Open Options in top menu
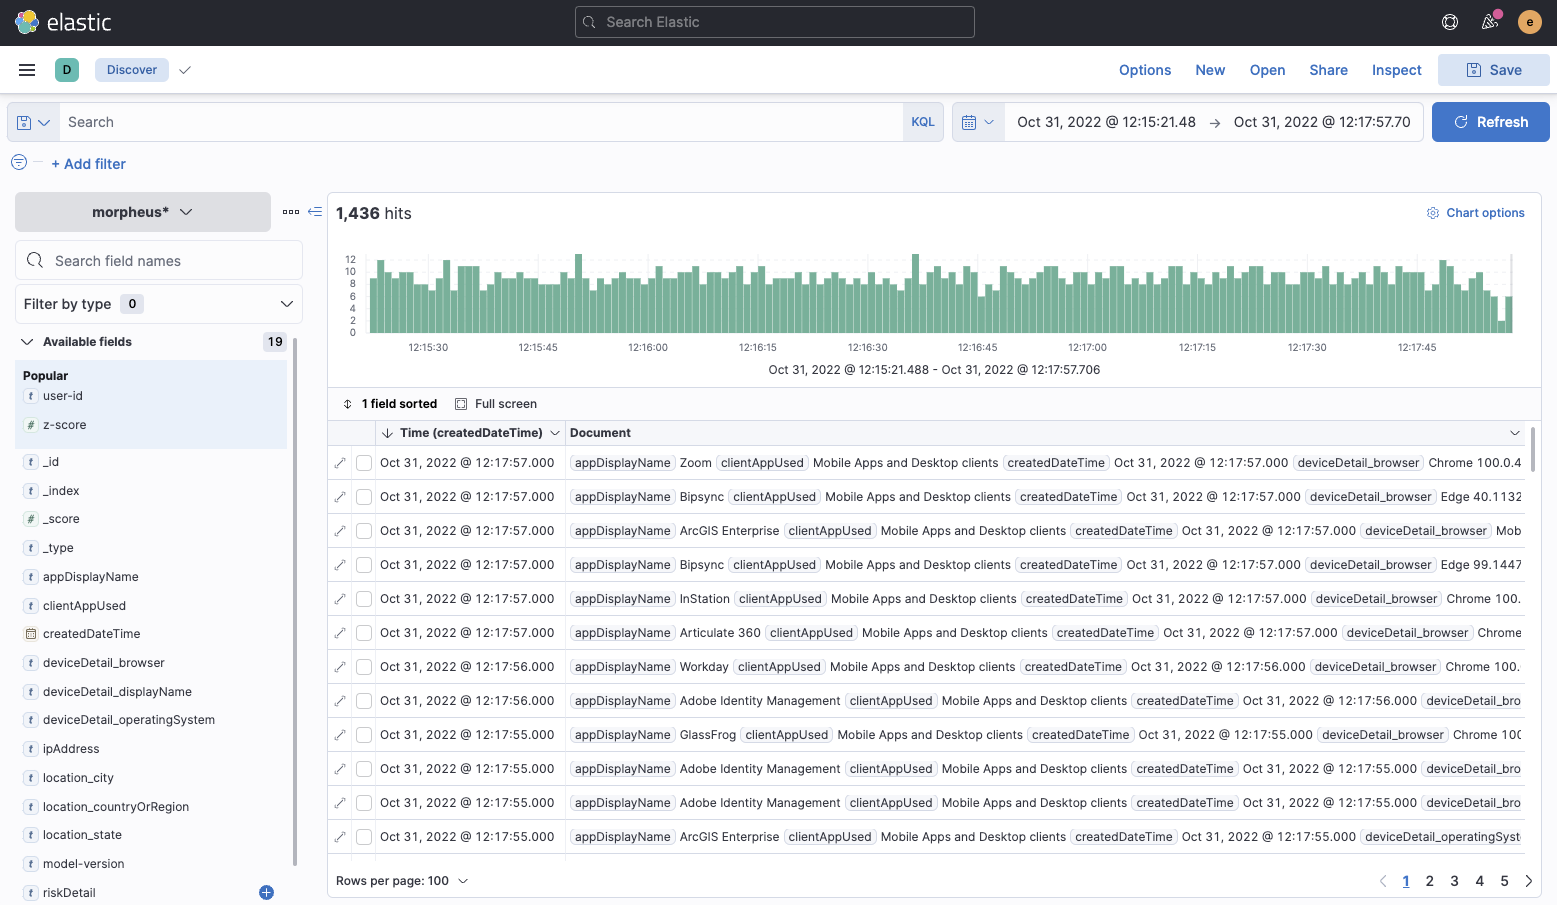The image size is (1557, 905). pos(1145,70)
